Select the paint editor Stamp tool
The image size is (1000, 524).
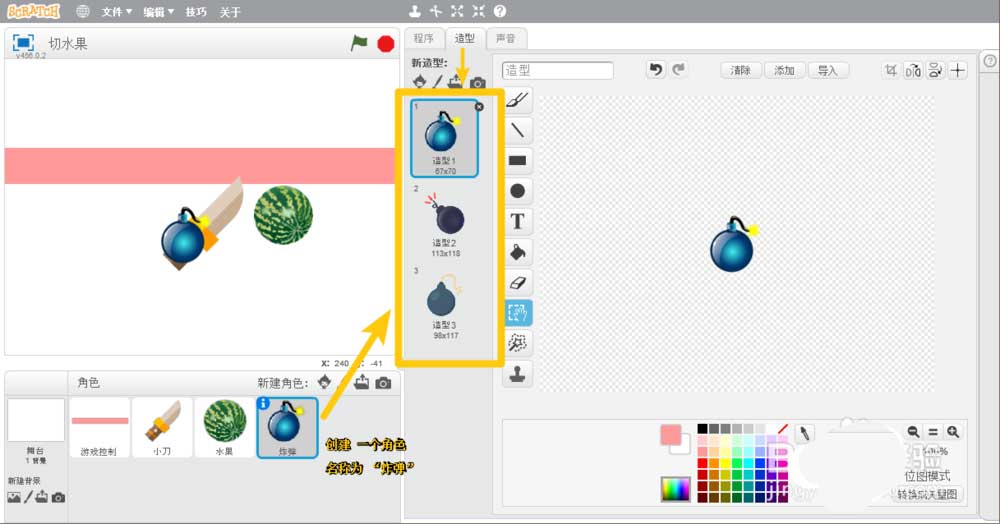517,374
